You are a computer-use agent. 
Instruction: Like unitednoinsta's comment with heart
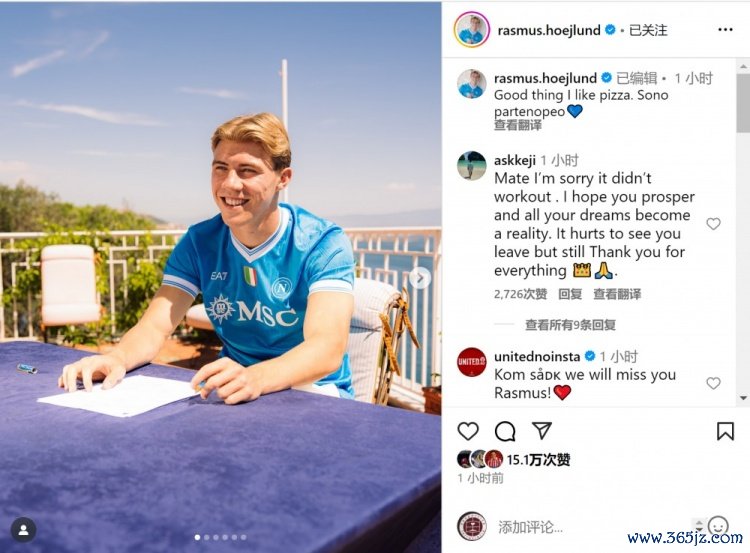click(713, 383)
